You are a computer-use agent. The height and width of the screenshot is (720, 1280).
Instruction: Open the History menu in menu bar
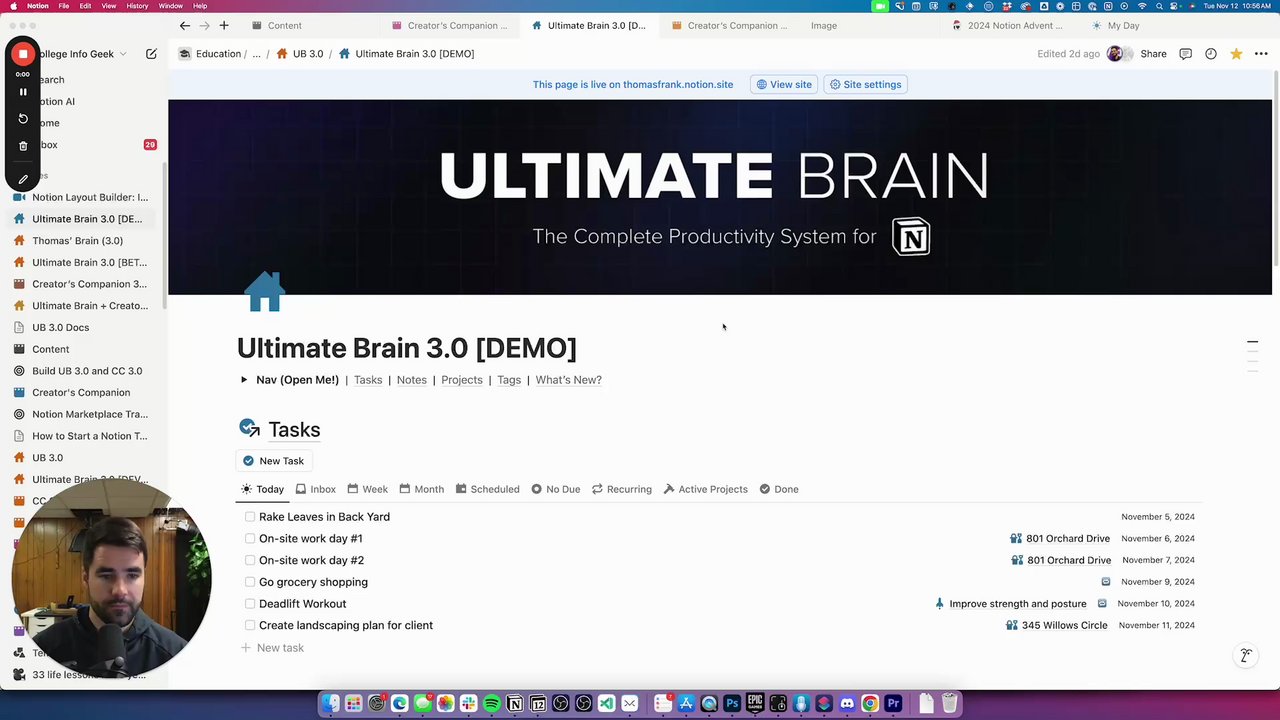click(137, 6)
